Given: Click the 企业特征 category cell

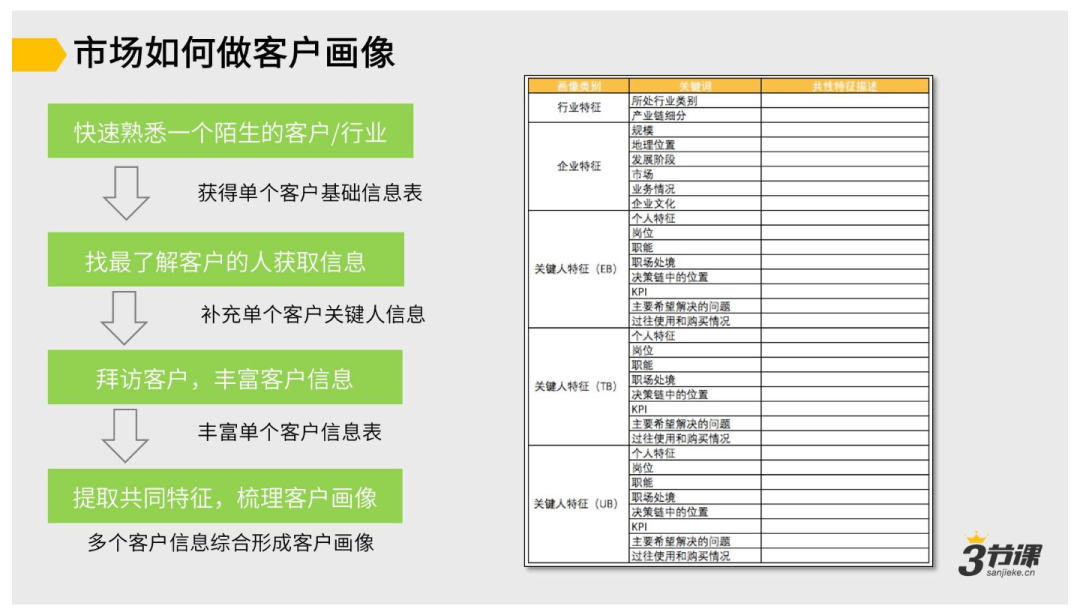Looking at the screenshot, I should 578,166.
